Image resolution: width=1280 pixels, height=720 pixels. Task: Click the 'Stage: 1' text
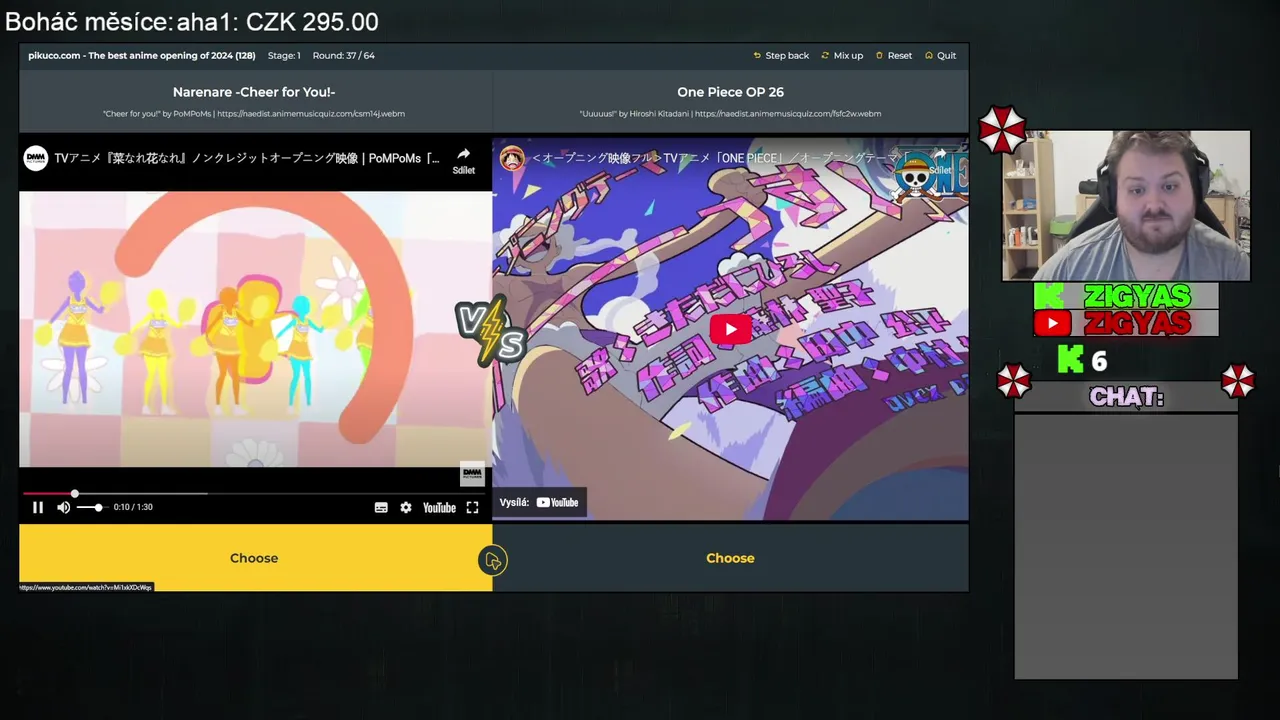point(284,55)
